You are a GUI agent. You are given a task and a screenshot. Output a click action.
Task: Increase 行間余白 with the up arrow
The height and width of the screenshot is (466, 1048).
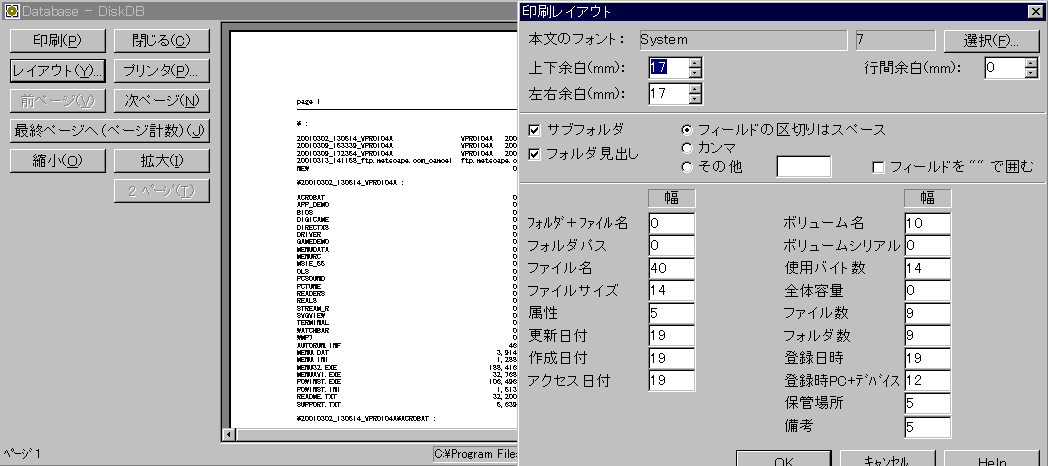click(x=1031, y=63)
